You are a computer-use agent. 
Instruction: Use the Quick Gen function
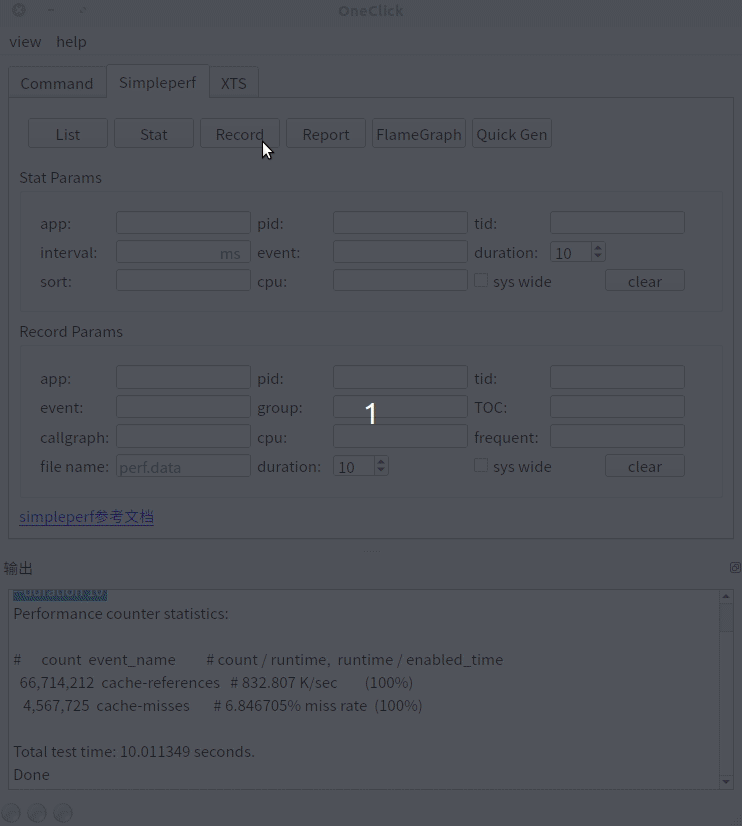click(x=511, y=133)
